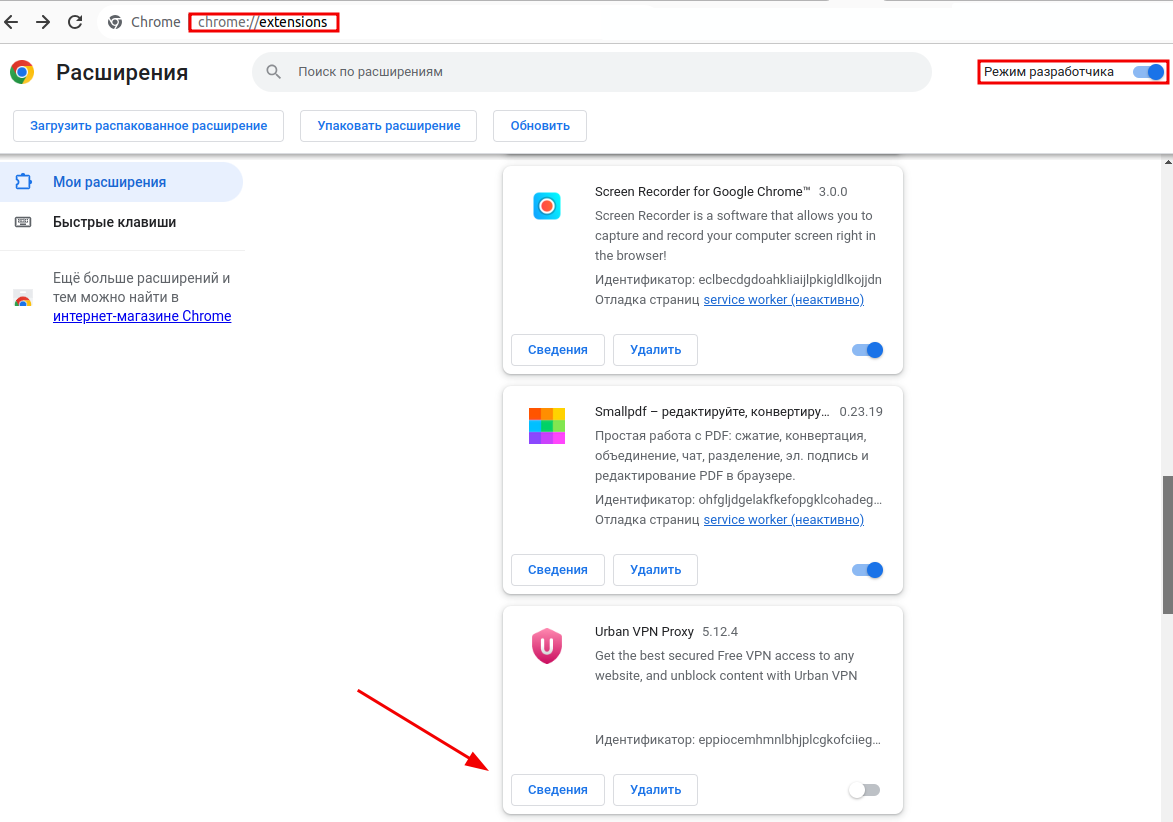Click Удалить for Urban VPN Proxy
The width and height of the screenshot is (1173, 822).
[655, 790]
